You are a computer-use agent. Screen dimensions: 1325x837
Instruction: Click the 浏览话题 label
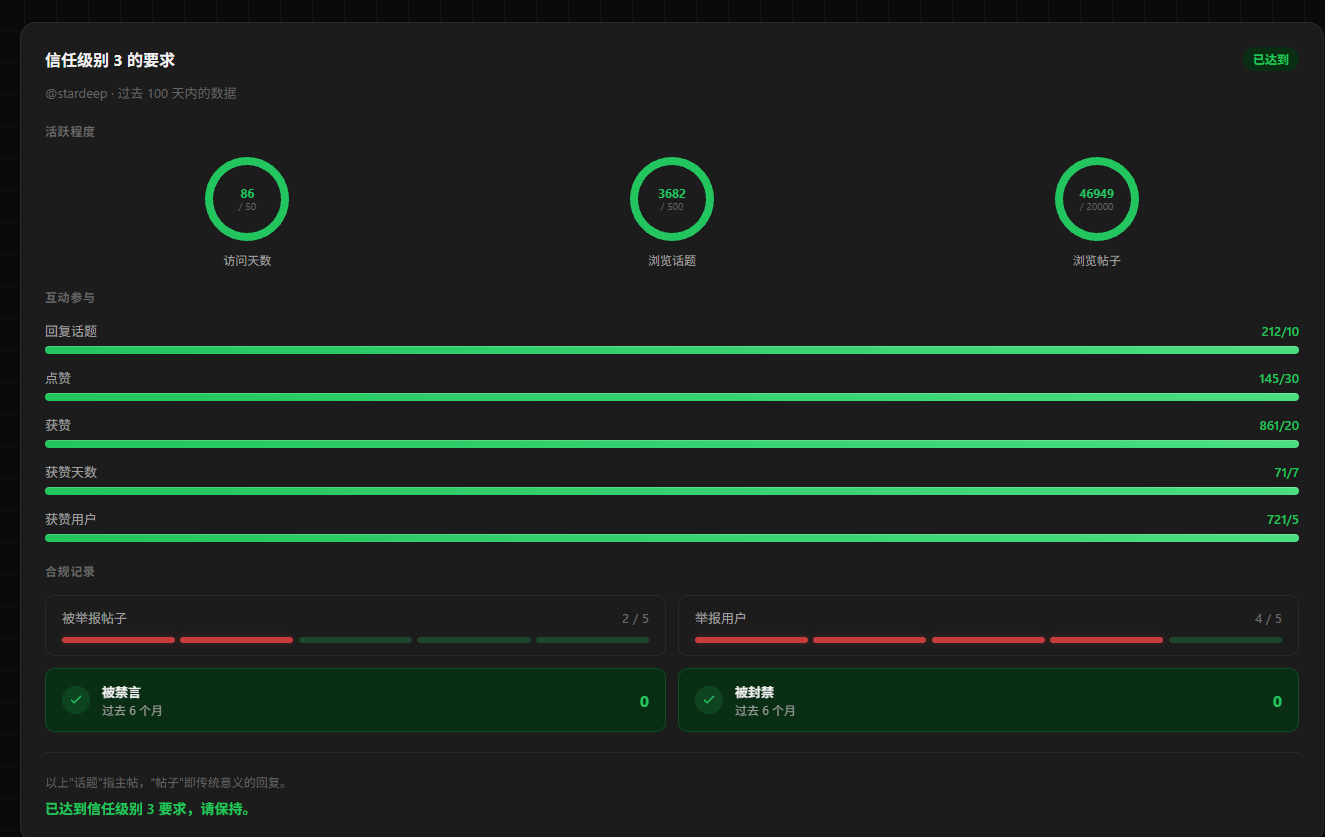point(672,261)
